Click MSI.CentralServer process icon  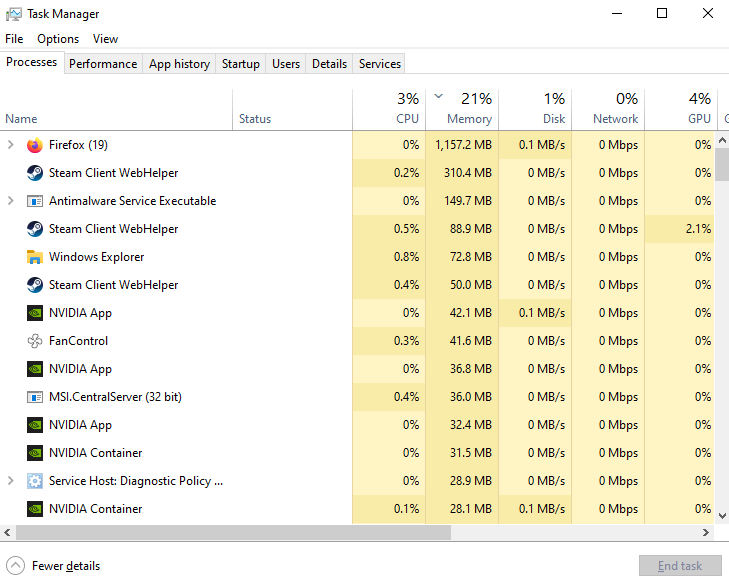click(x=35, y=396)
